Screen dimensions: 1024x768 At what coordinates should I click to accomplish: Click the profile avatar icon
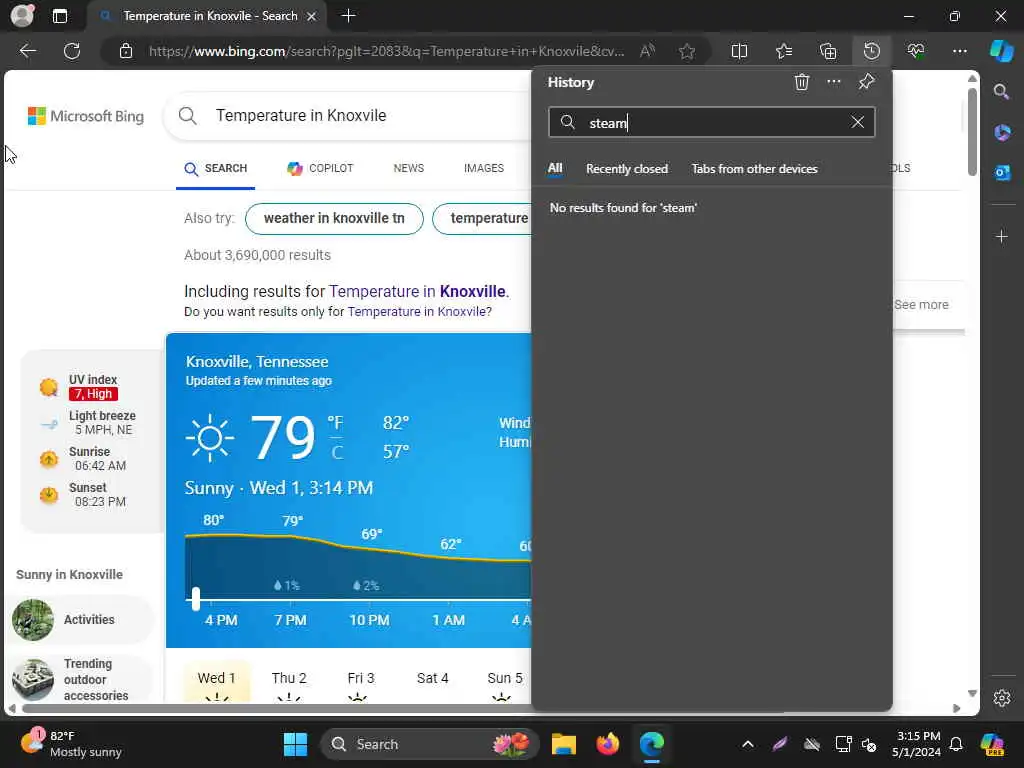coord(22,16)
